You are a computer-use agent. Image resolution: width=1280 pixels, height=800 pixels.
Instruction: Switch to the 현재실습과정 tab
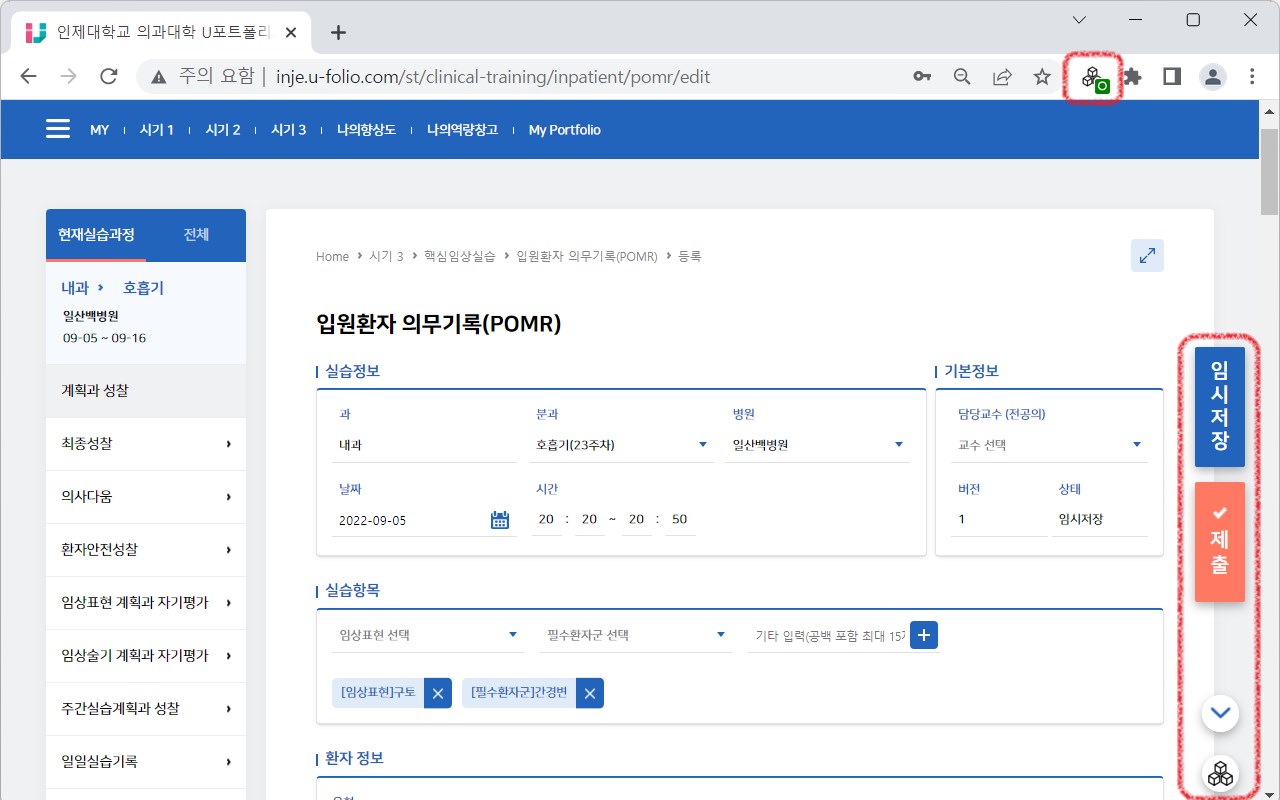(96, 235)
